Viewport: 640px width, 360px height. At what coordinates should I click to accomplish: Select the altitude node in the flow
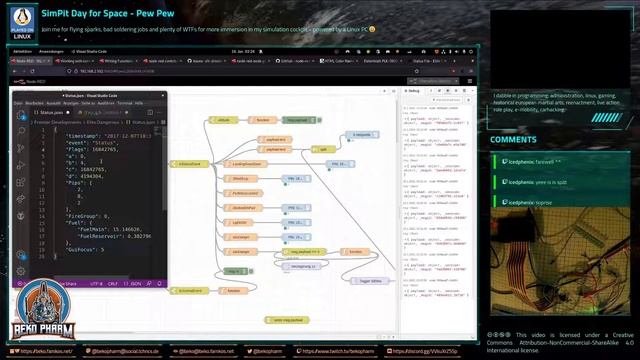(x=223, y=120)
